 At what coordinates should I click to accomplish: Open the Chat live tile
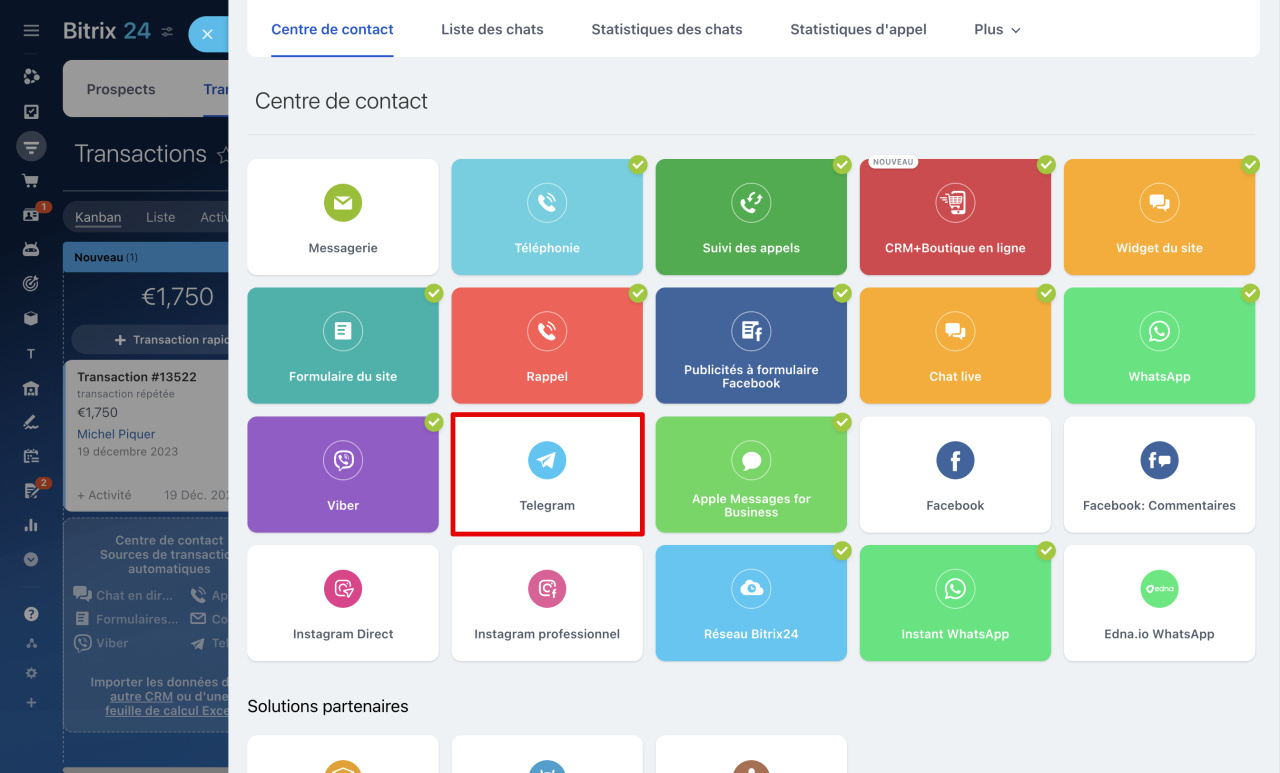pyautogui.click(x=955, y=346)
